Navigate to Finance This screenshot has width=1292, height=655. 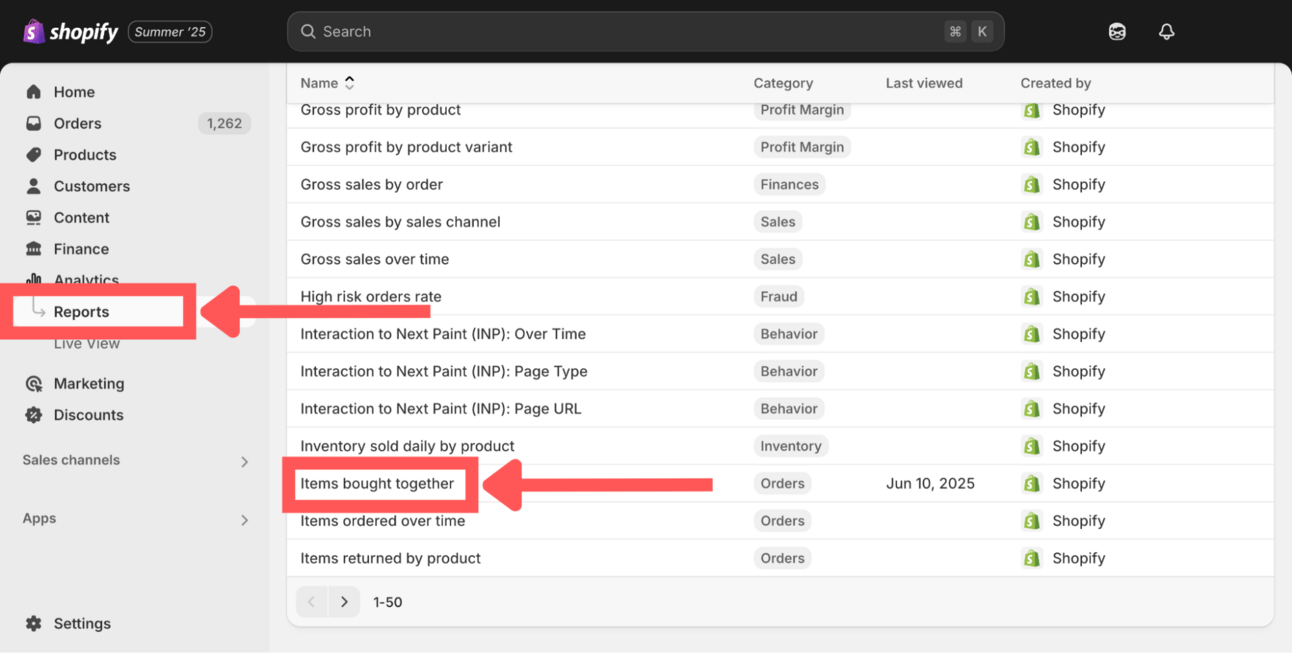(x=81, y=249)
